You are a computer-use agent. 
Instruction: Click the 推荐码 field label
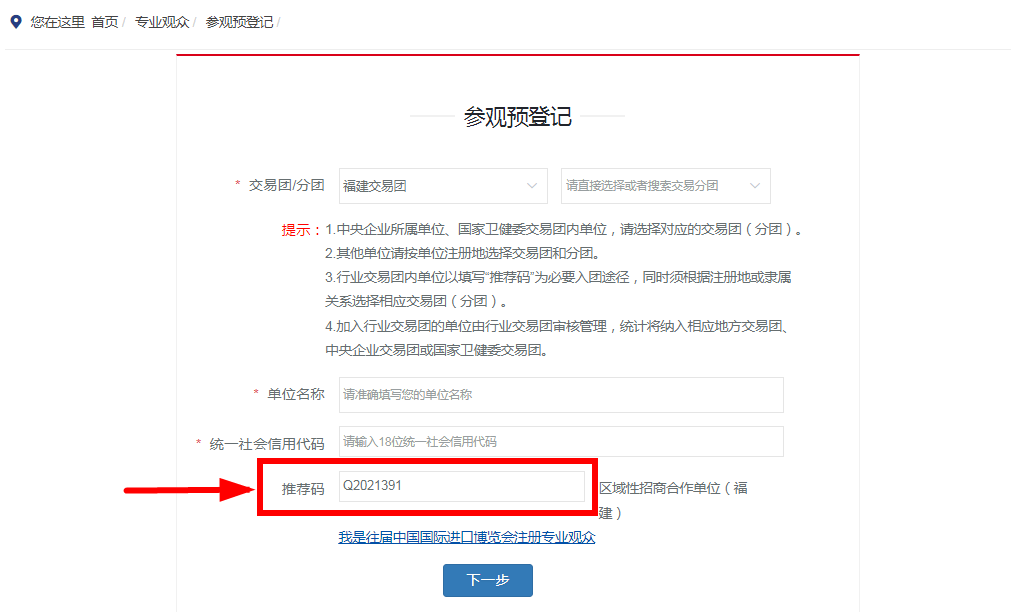pos(303,489)
